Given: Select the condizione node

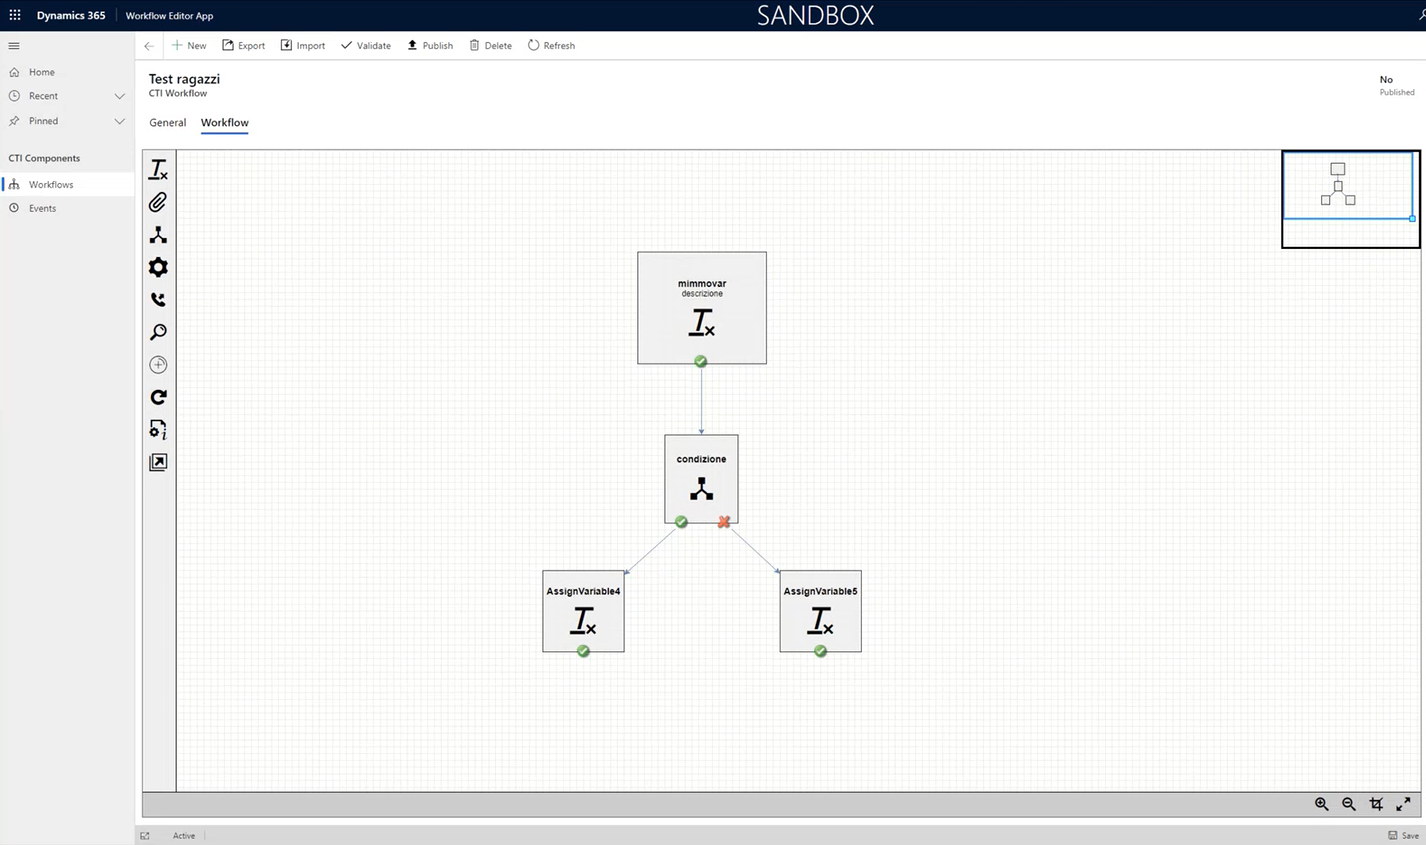Looking at the screenshot, I should [x=701, y=479].
